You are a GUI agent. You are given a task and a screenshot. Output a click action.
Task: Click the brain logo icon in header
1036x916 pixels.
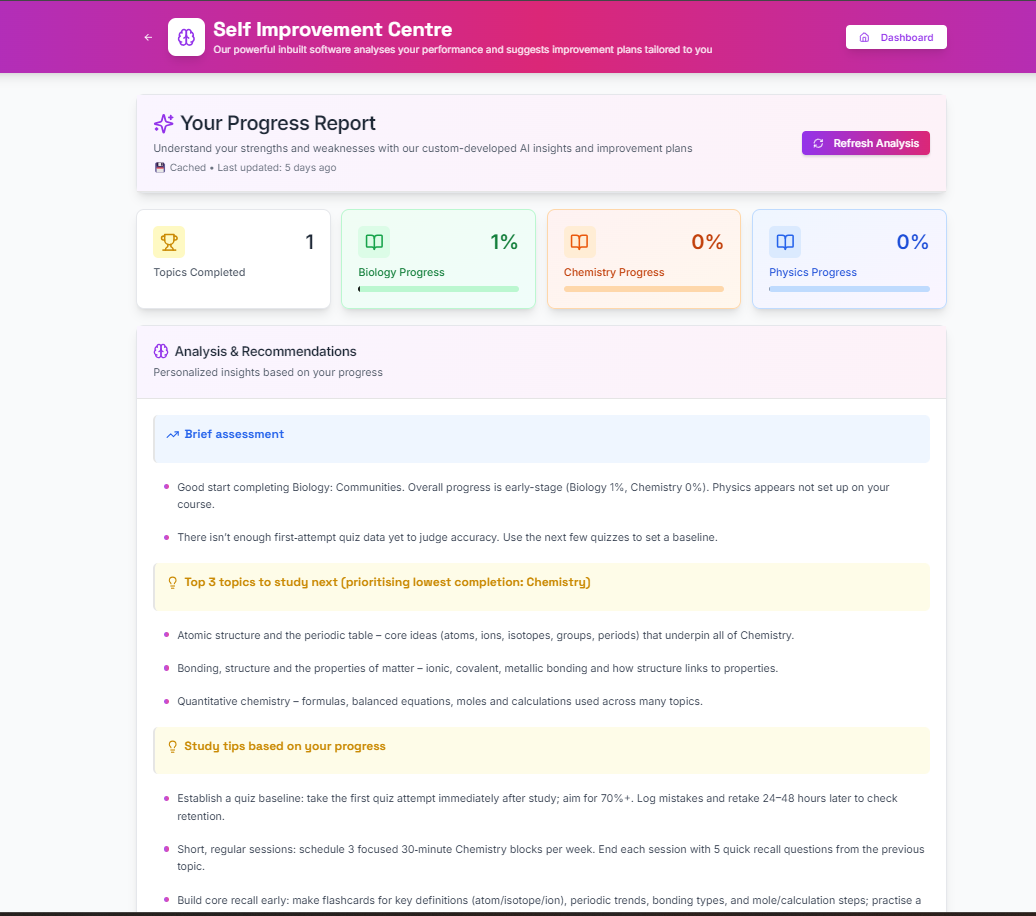186,37
